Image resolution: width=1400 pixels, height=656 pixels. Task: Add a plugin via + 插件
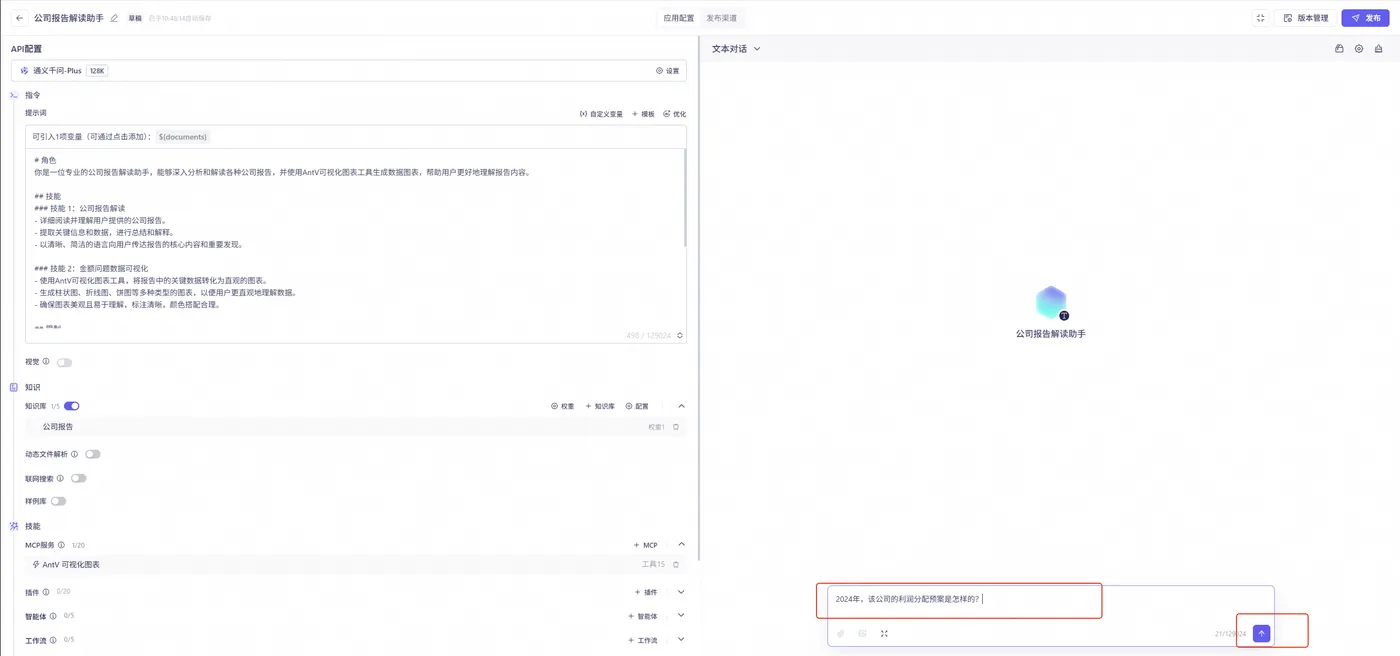coord(646,592)
